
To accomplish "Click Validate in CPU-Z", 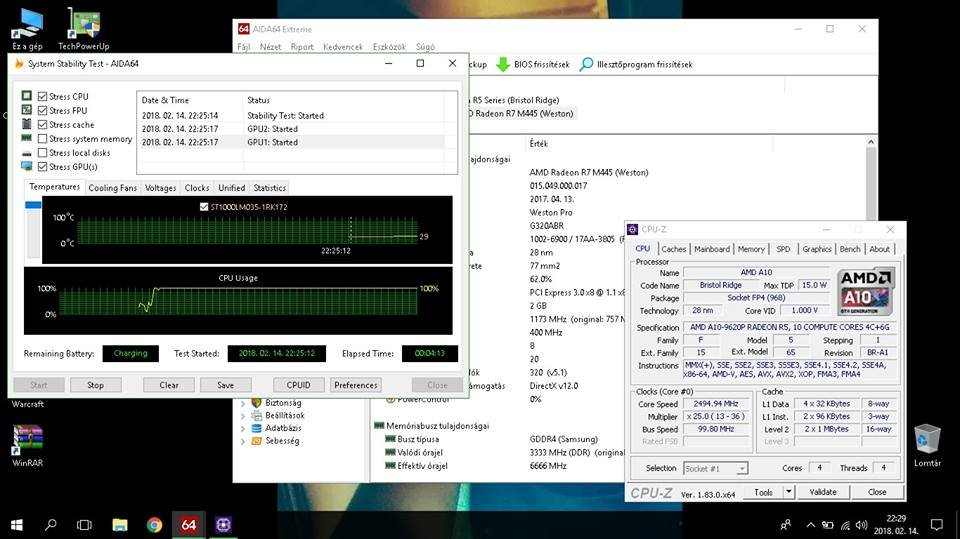I will (x=823, y=492).
